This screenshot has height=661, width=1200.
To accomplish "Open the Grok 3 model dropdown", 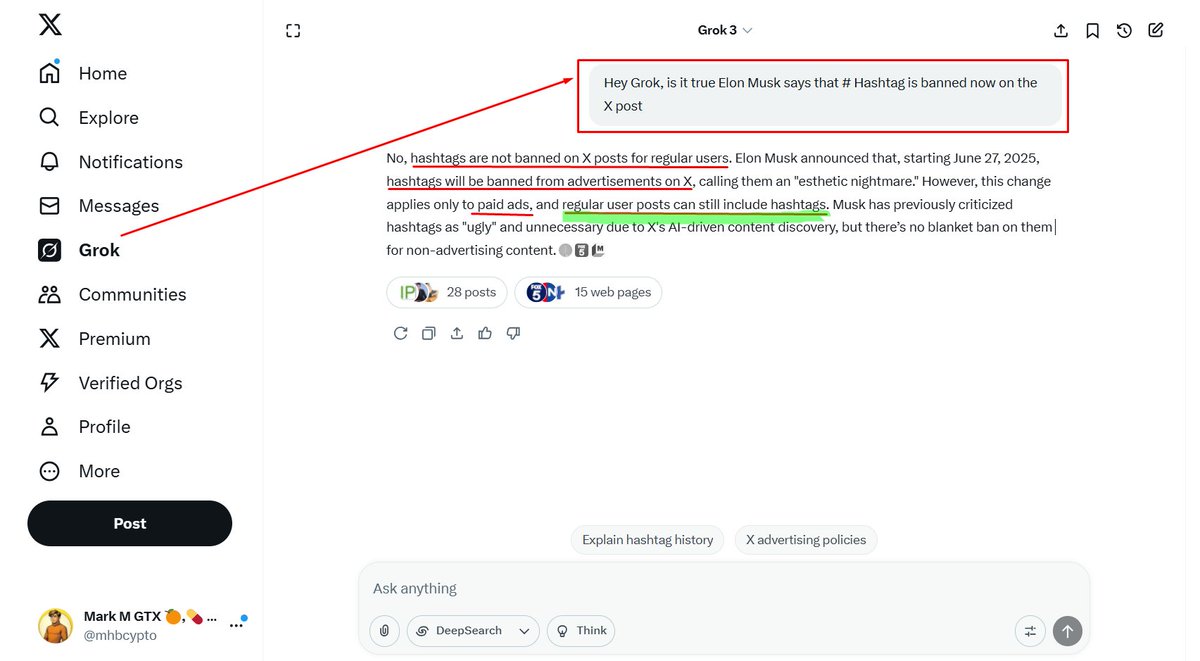I will (x=725, y=30).
